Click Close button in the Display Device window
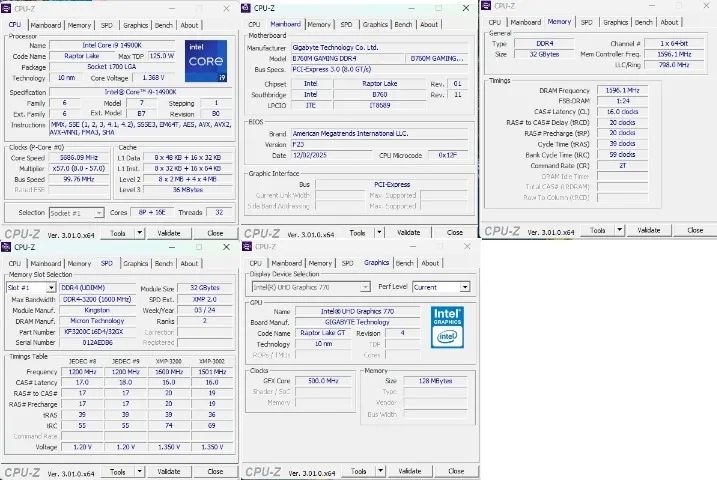Viewport: 717px width, 480px height. 456,471
